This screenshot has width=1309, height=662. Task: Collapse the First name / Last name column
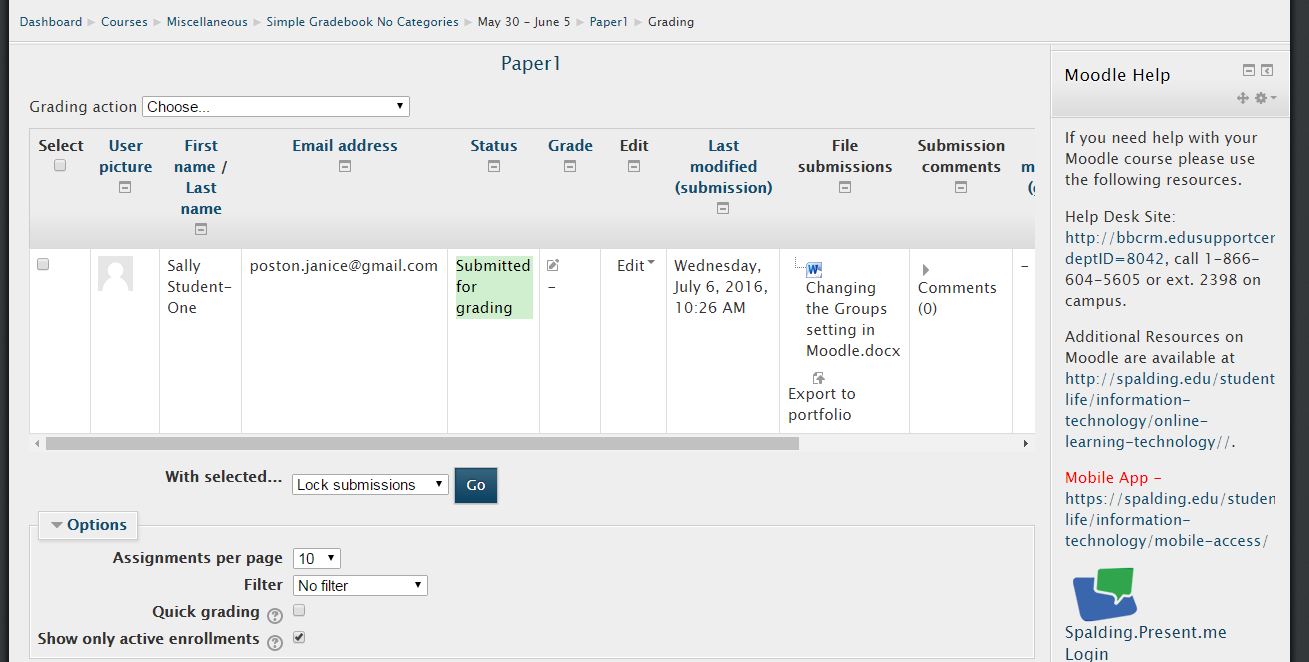[x=201, y=229]
